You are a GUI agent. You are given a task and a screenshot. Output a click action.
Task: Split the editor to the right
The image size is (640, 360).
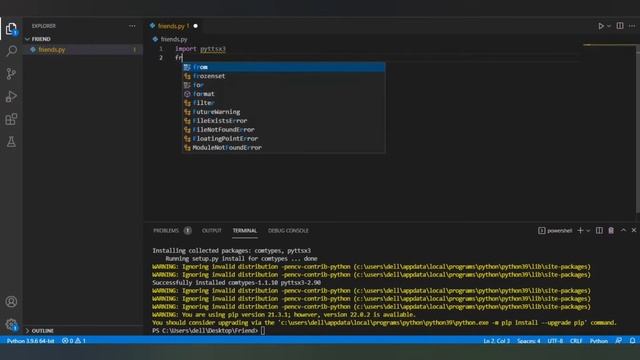[x=620, y=26]
